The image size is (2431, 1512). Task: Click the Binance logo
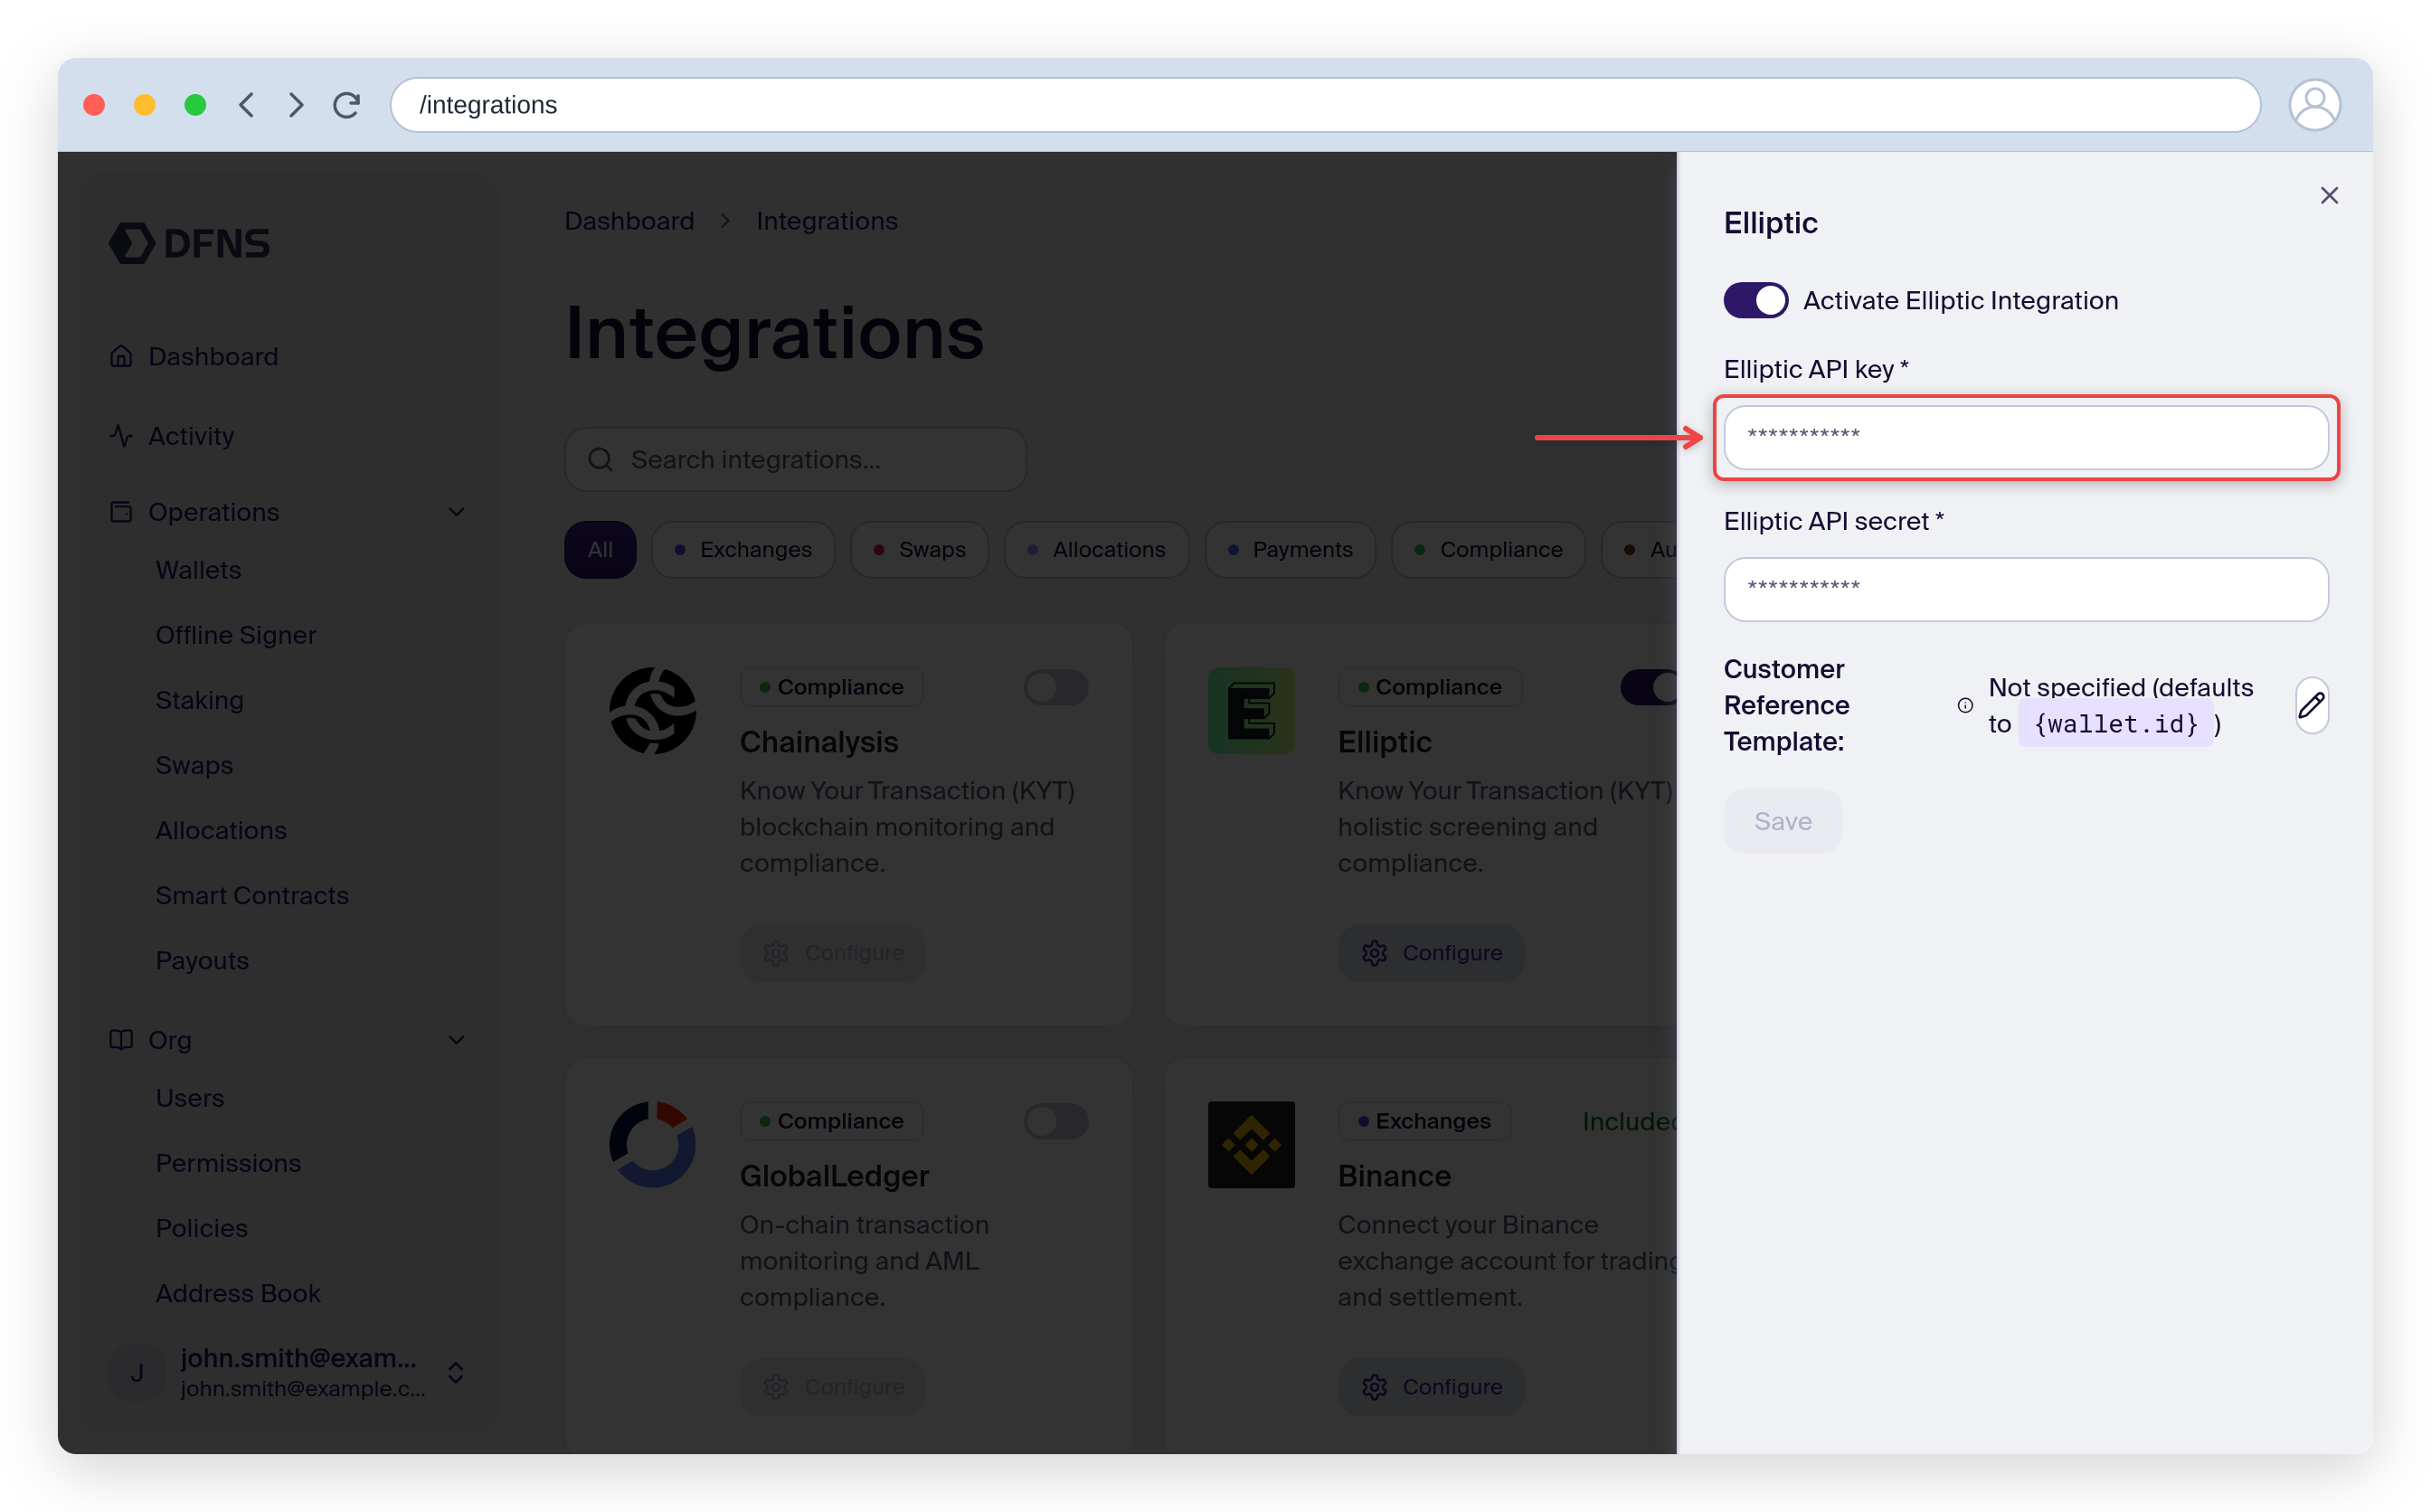click(x=1251, y=1145)
